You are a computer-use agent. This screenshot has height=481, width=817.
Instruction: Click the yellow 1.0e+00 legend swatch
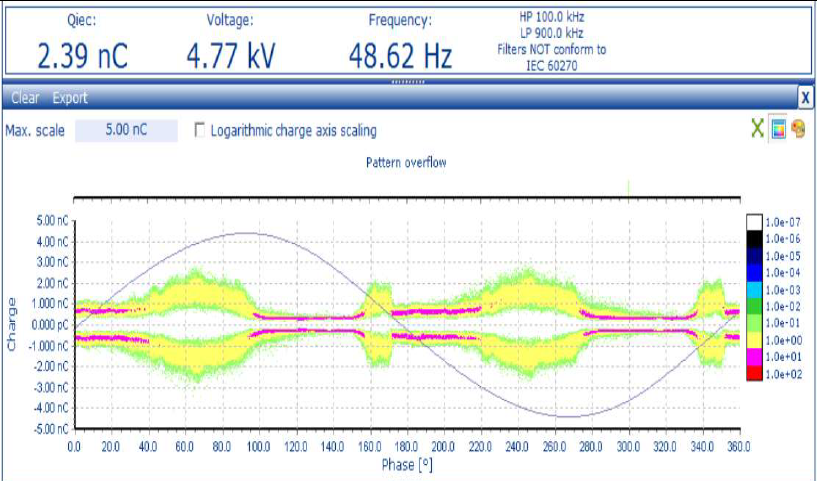(x=755, y=340)
